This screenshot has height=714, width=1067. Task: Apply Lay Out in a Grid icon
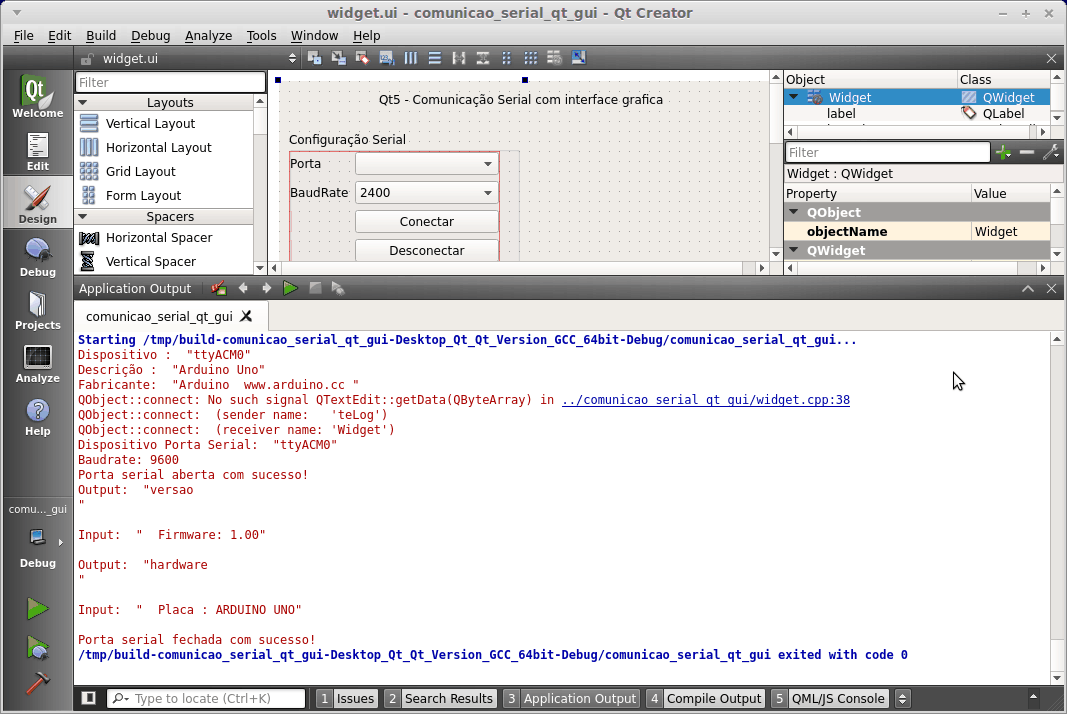(x=530, y=59)
